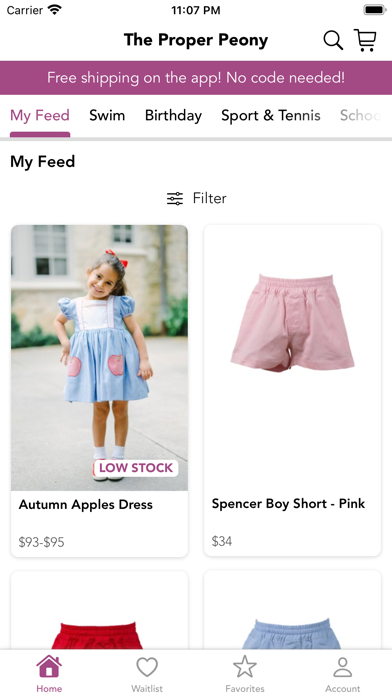This screenshot has height=696, width=392.
Task: Open the shopping cart icon
Action: [x=365, y=40]
